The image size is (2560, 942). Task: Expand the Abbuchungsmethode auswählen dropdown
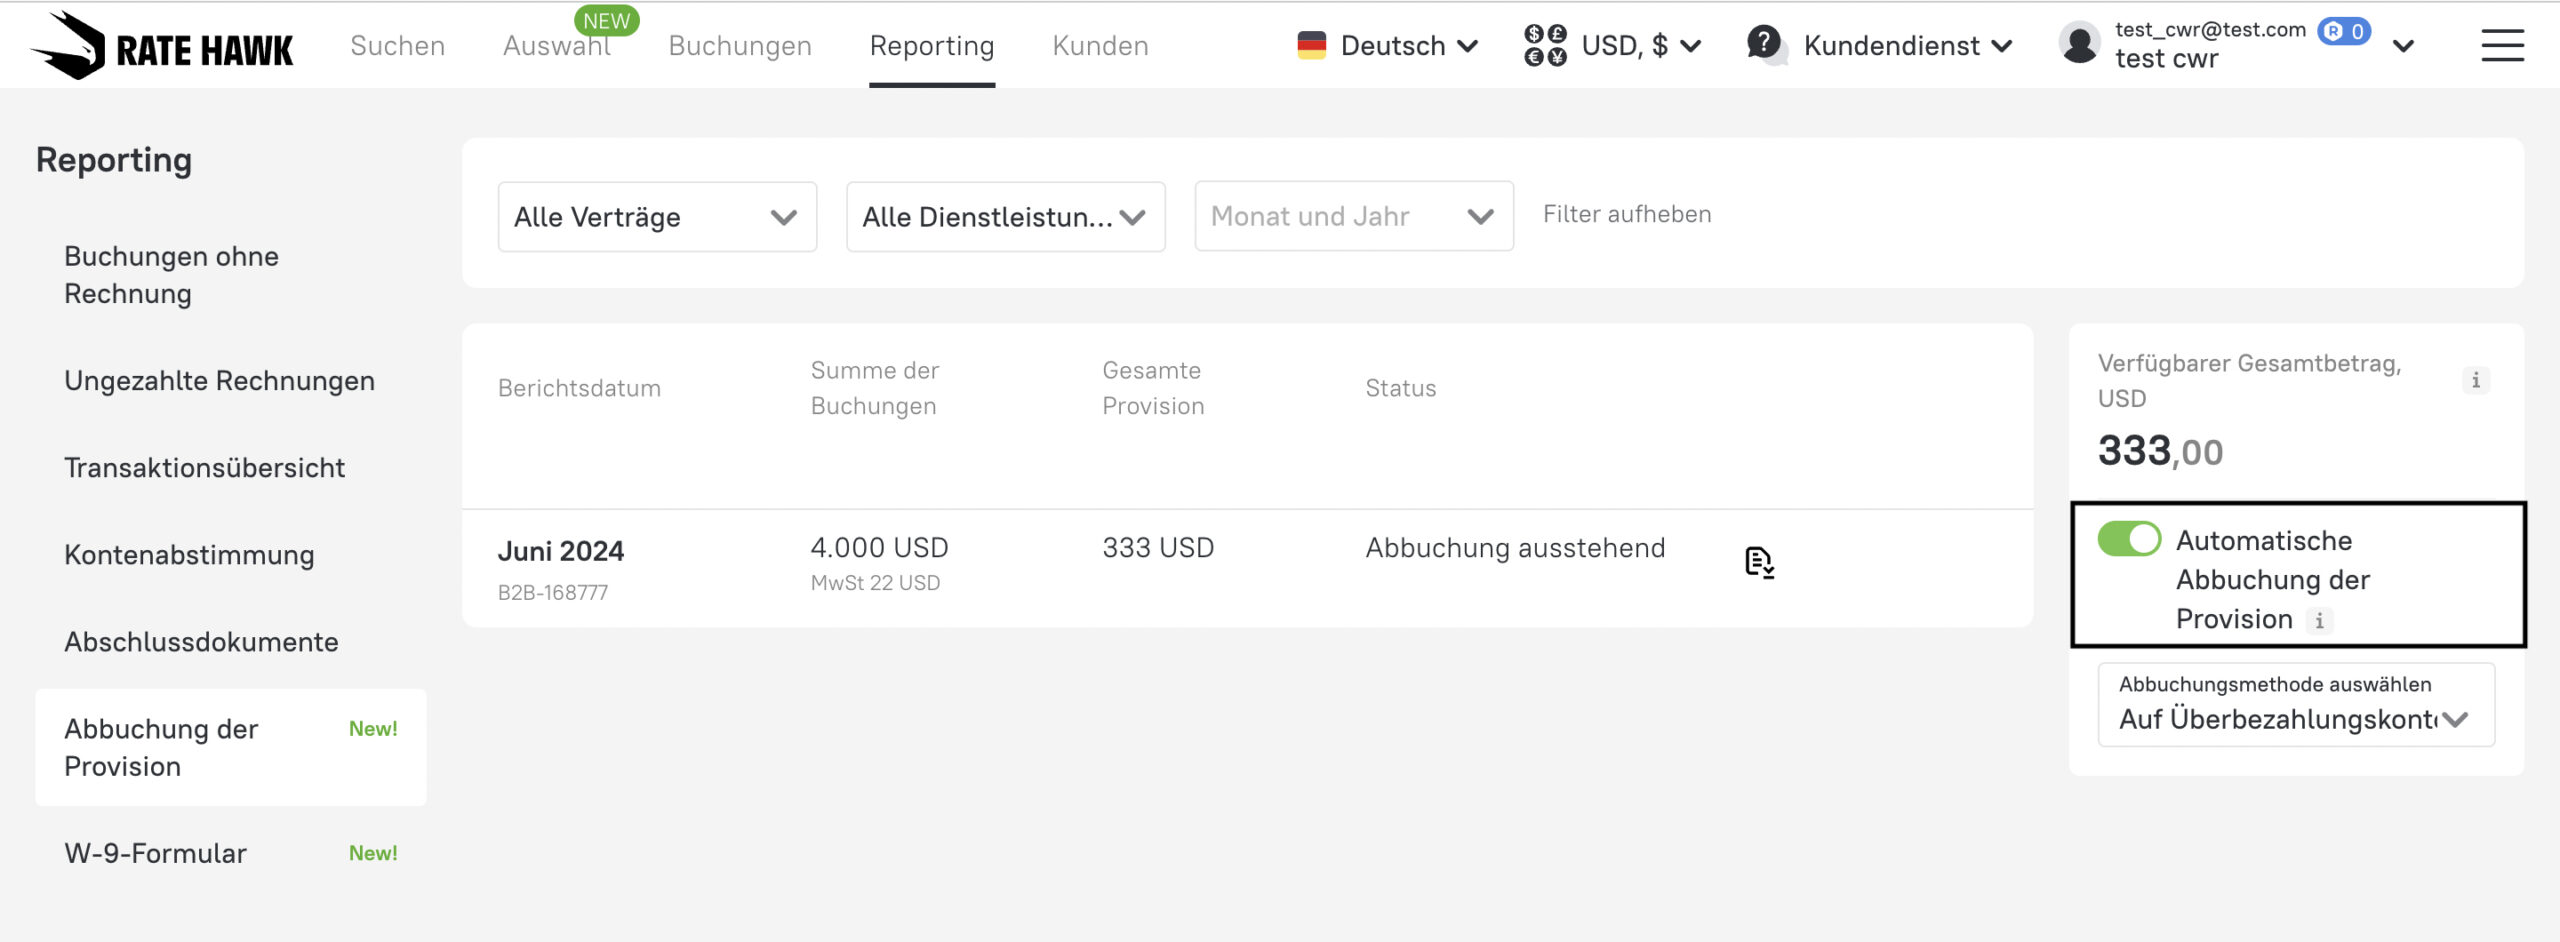2295,706
